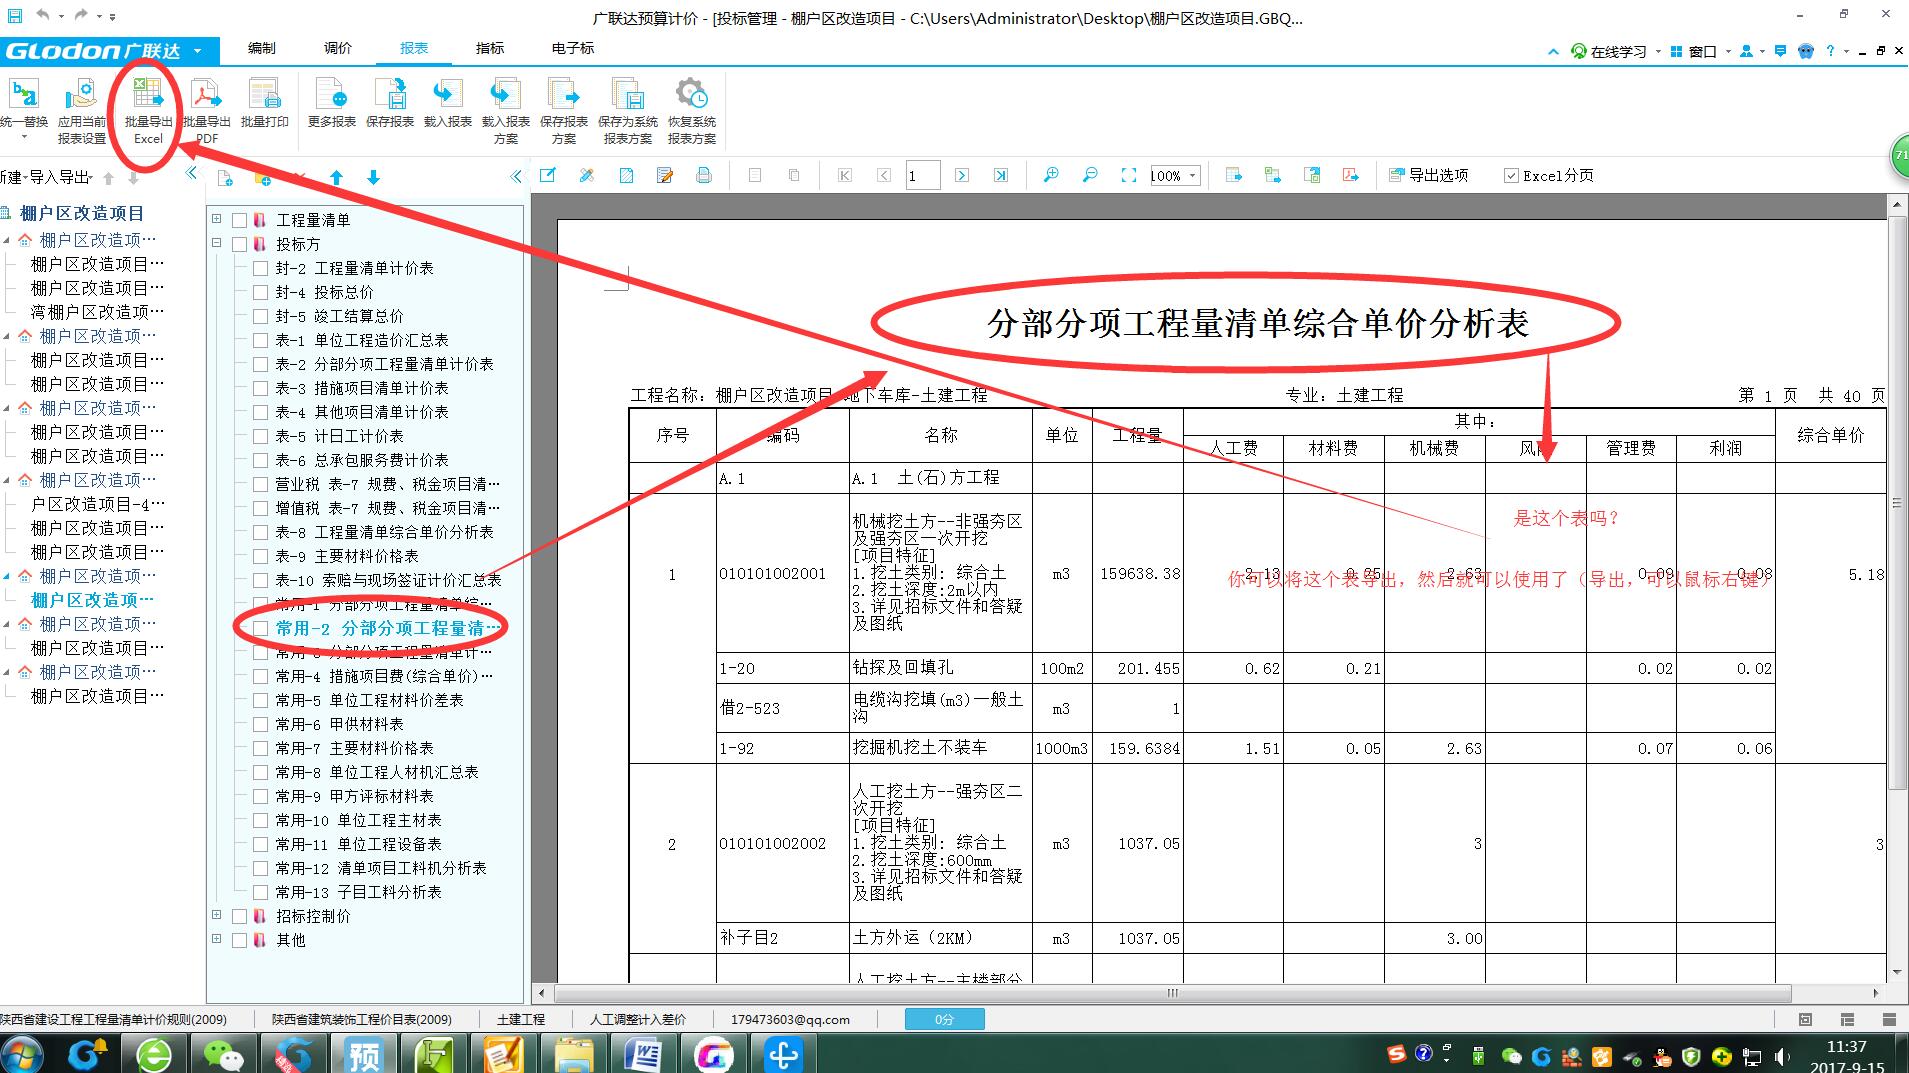Click the new report page icon in list toolbar
1909x1073 pixels.
coord(225,178)
